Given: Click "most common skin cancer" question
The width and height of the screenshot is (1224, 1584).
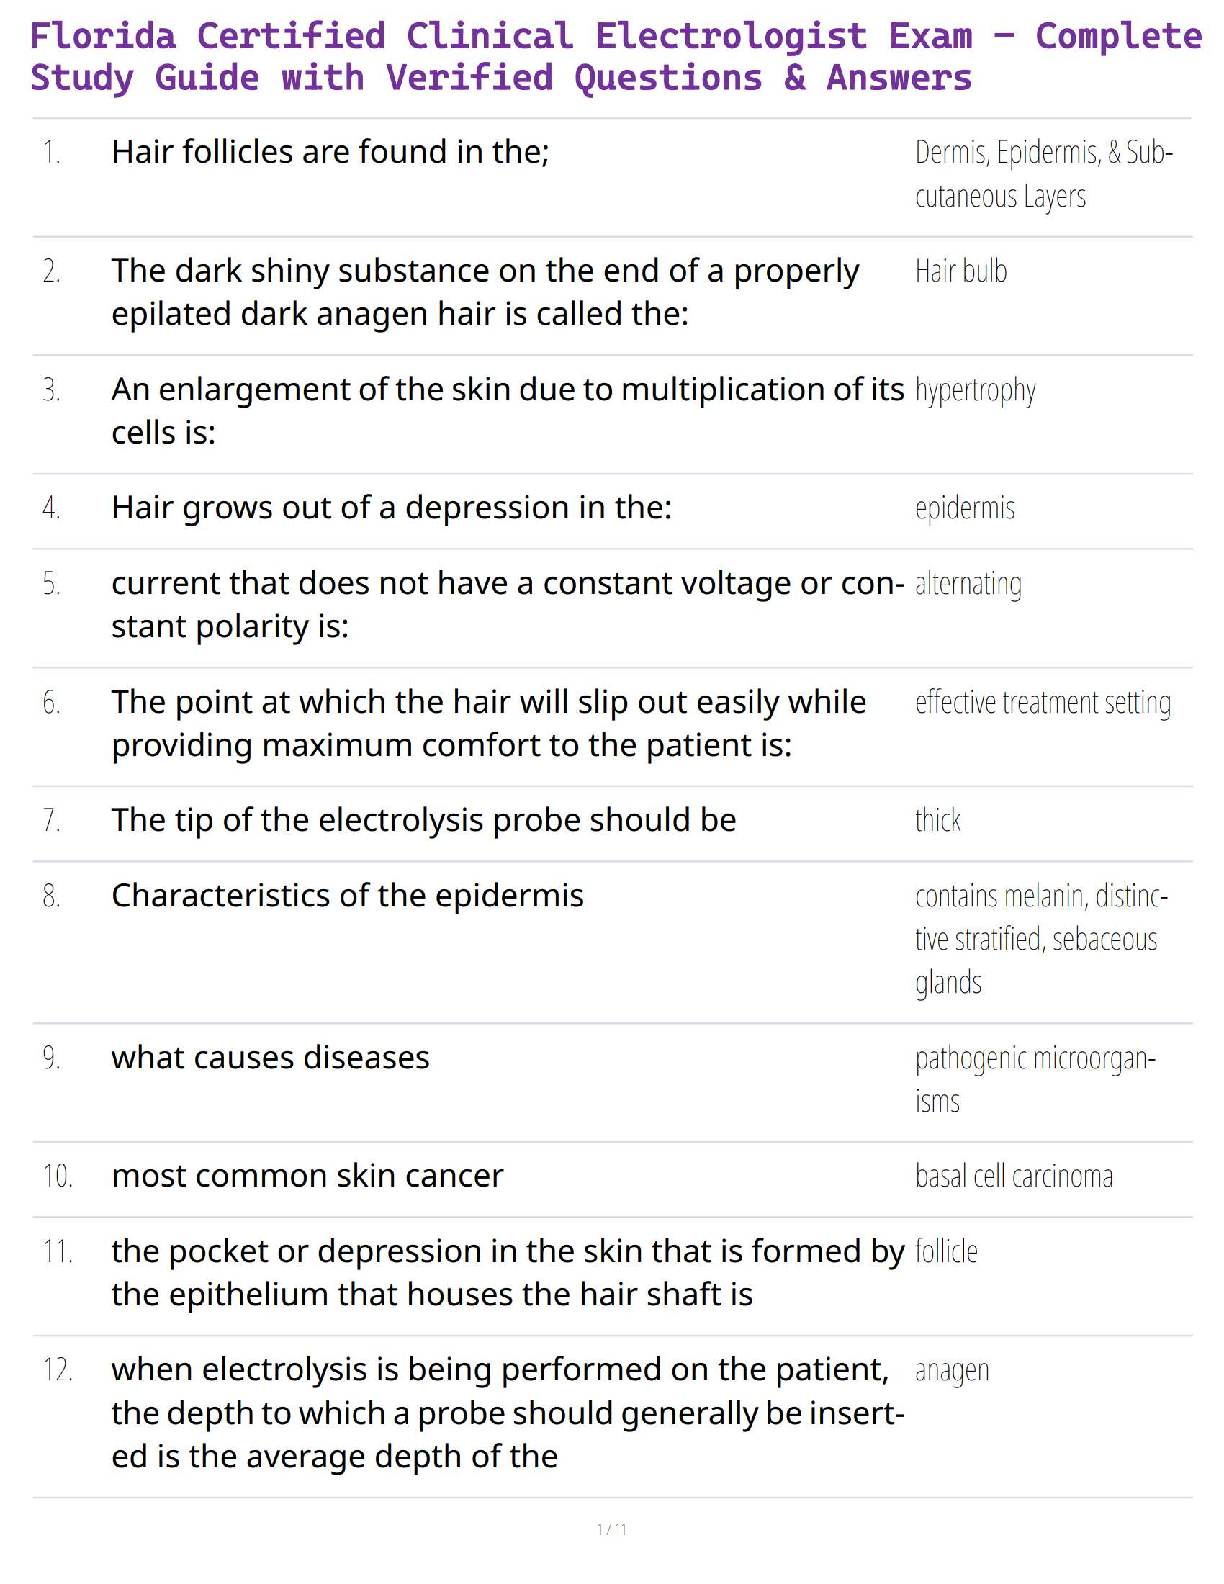Looking at the screenshot, I should [307, 1176].
